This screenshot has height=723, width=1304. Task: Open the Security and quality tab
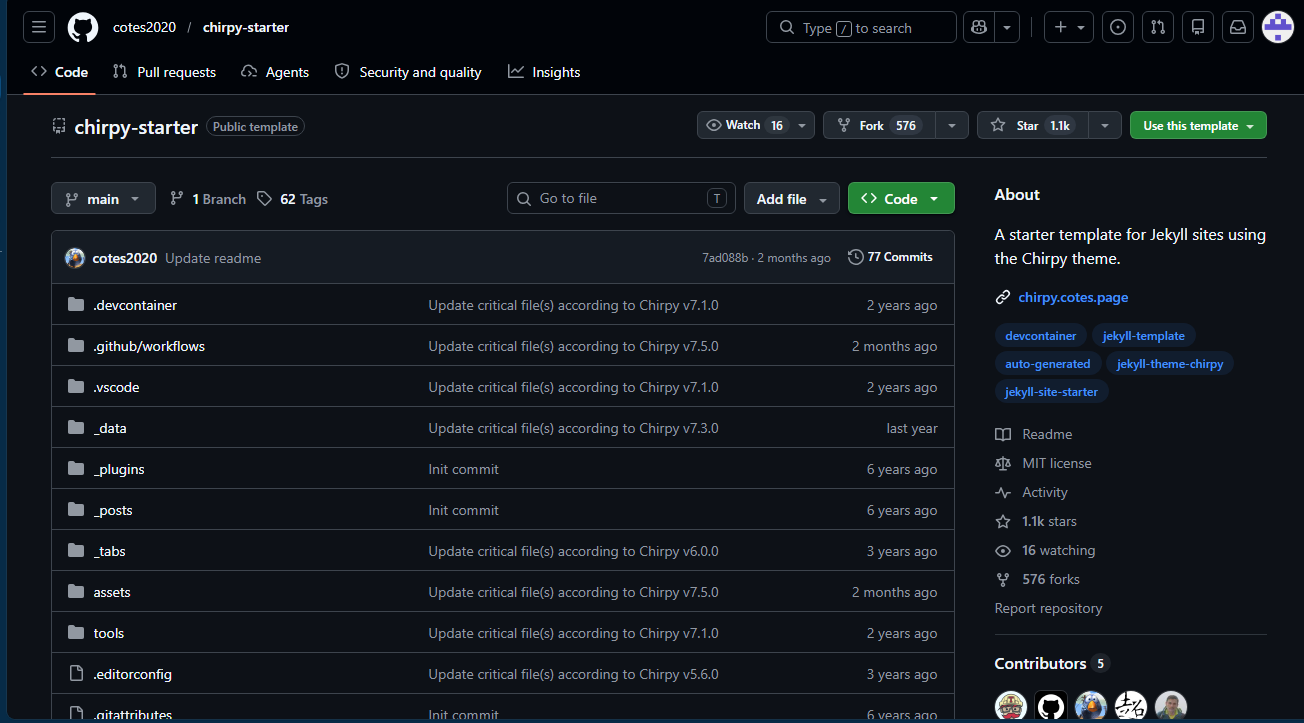(408, 72)
